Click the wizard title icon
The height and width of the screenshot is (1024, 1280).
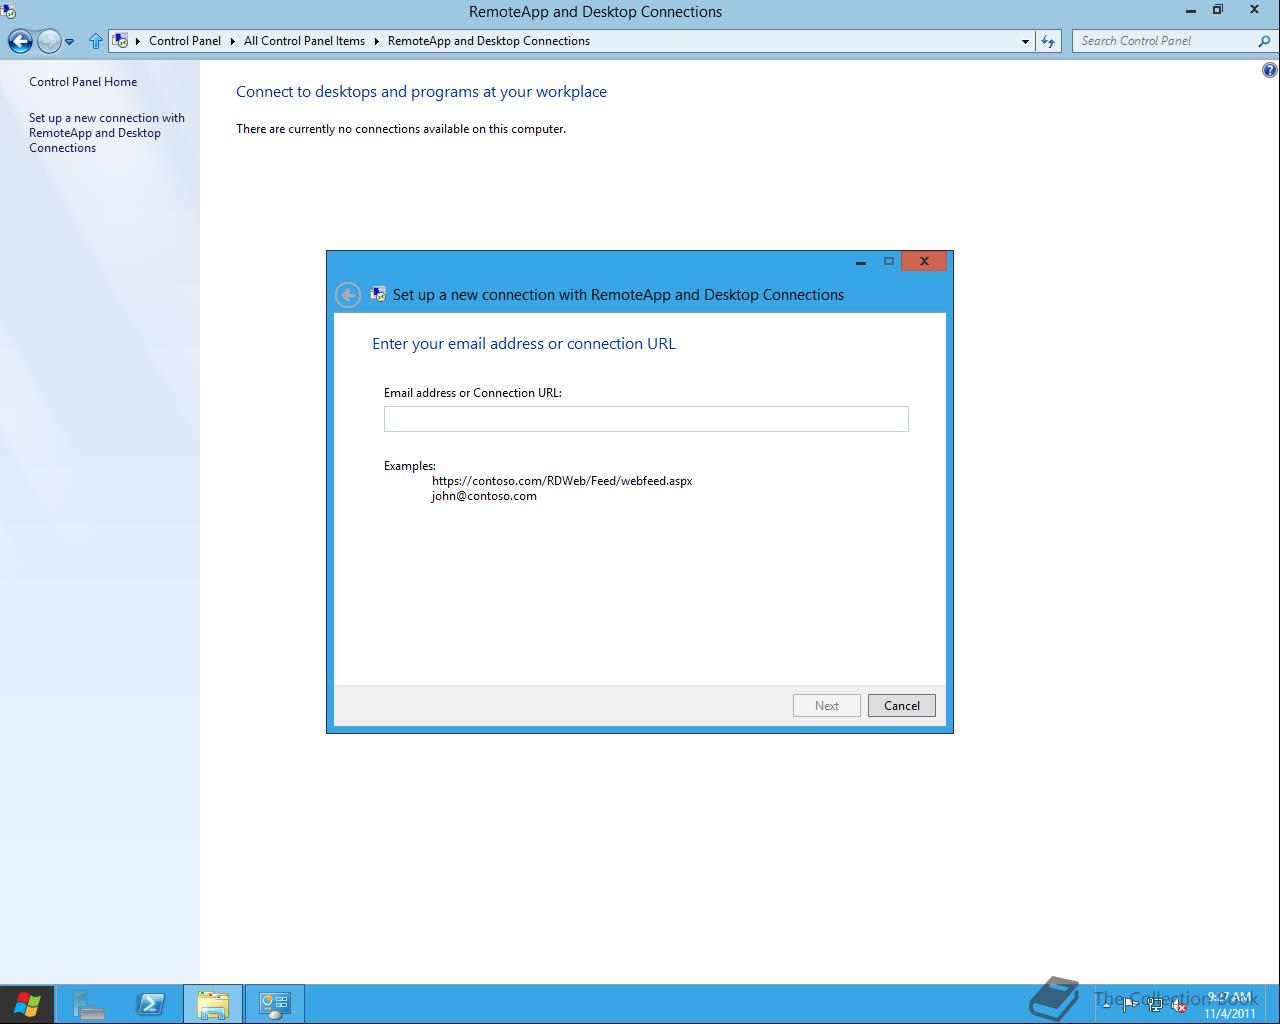tap(378, 294)
